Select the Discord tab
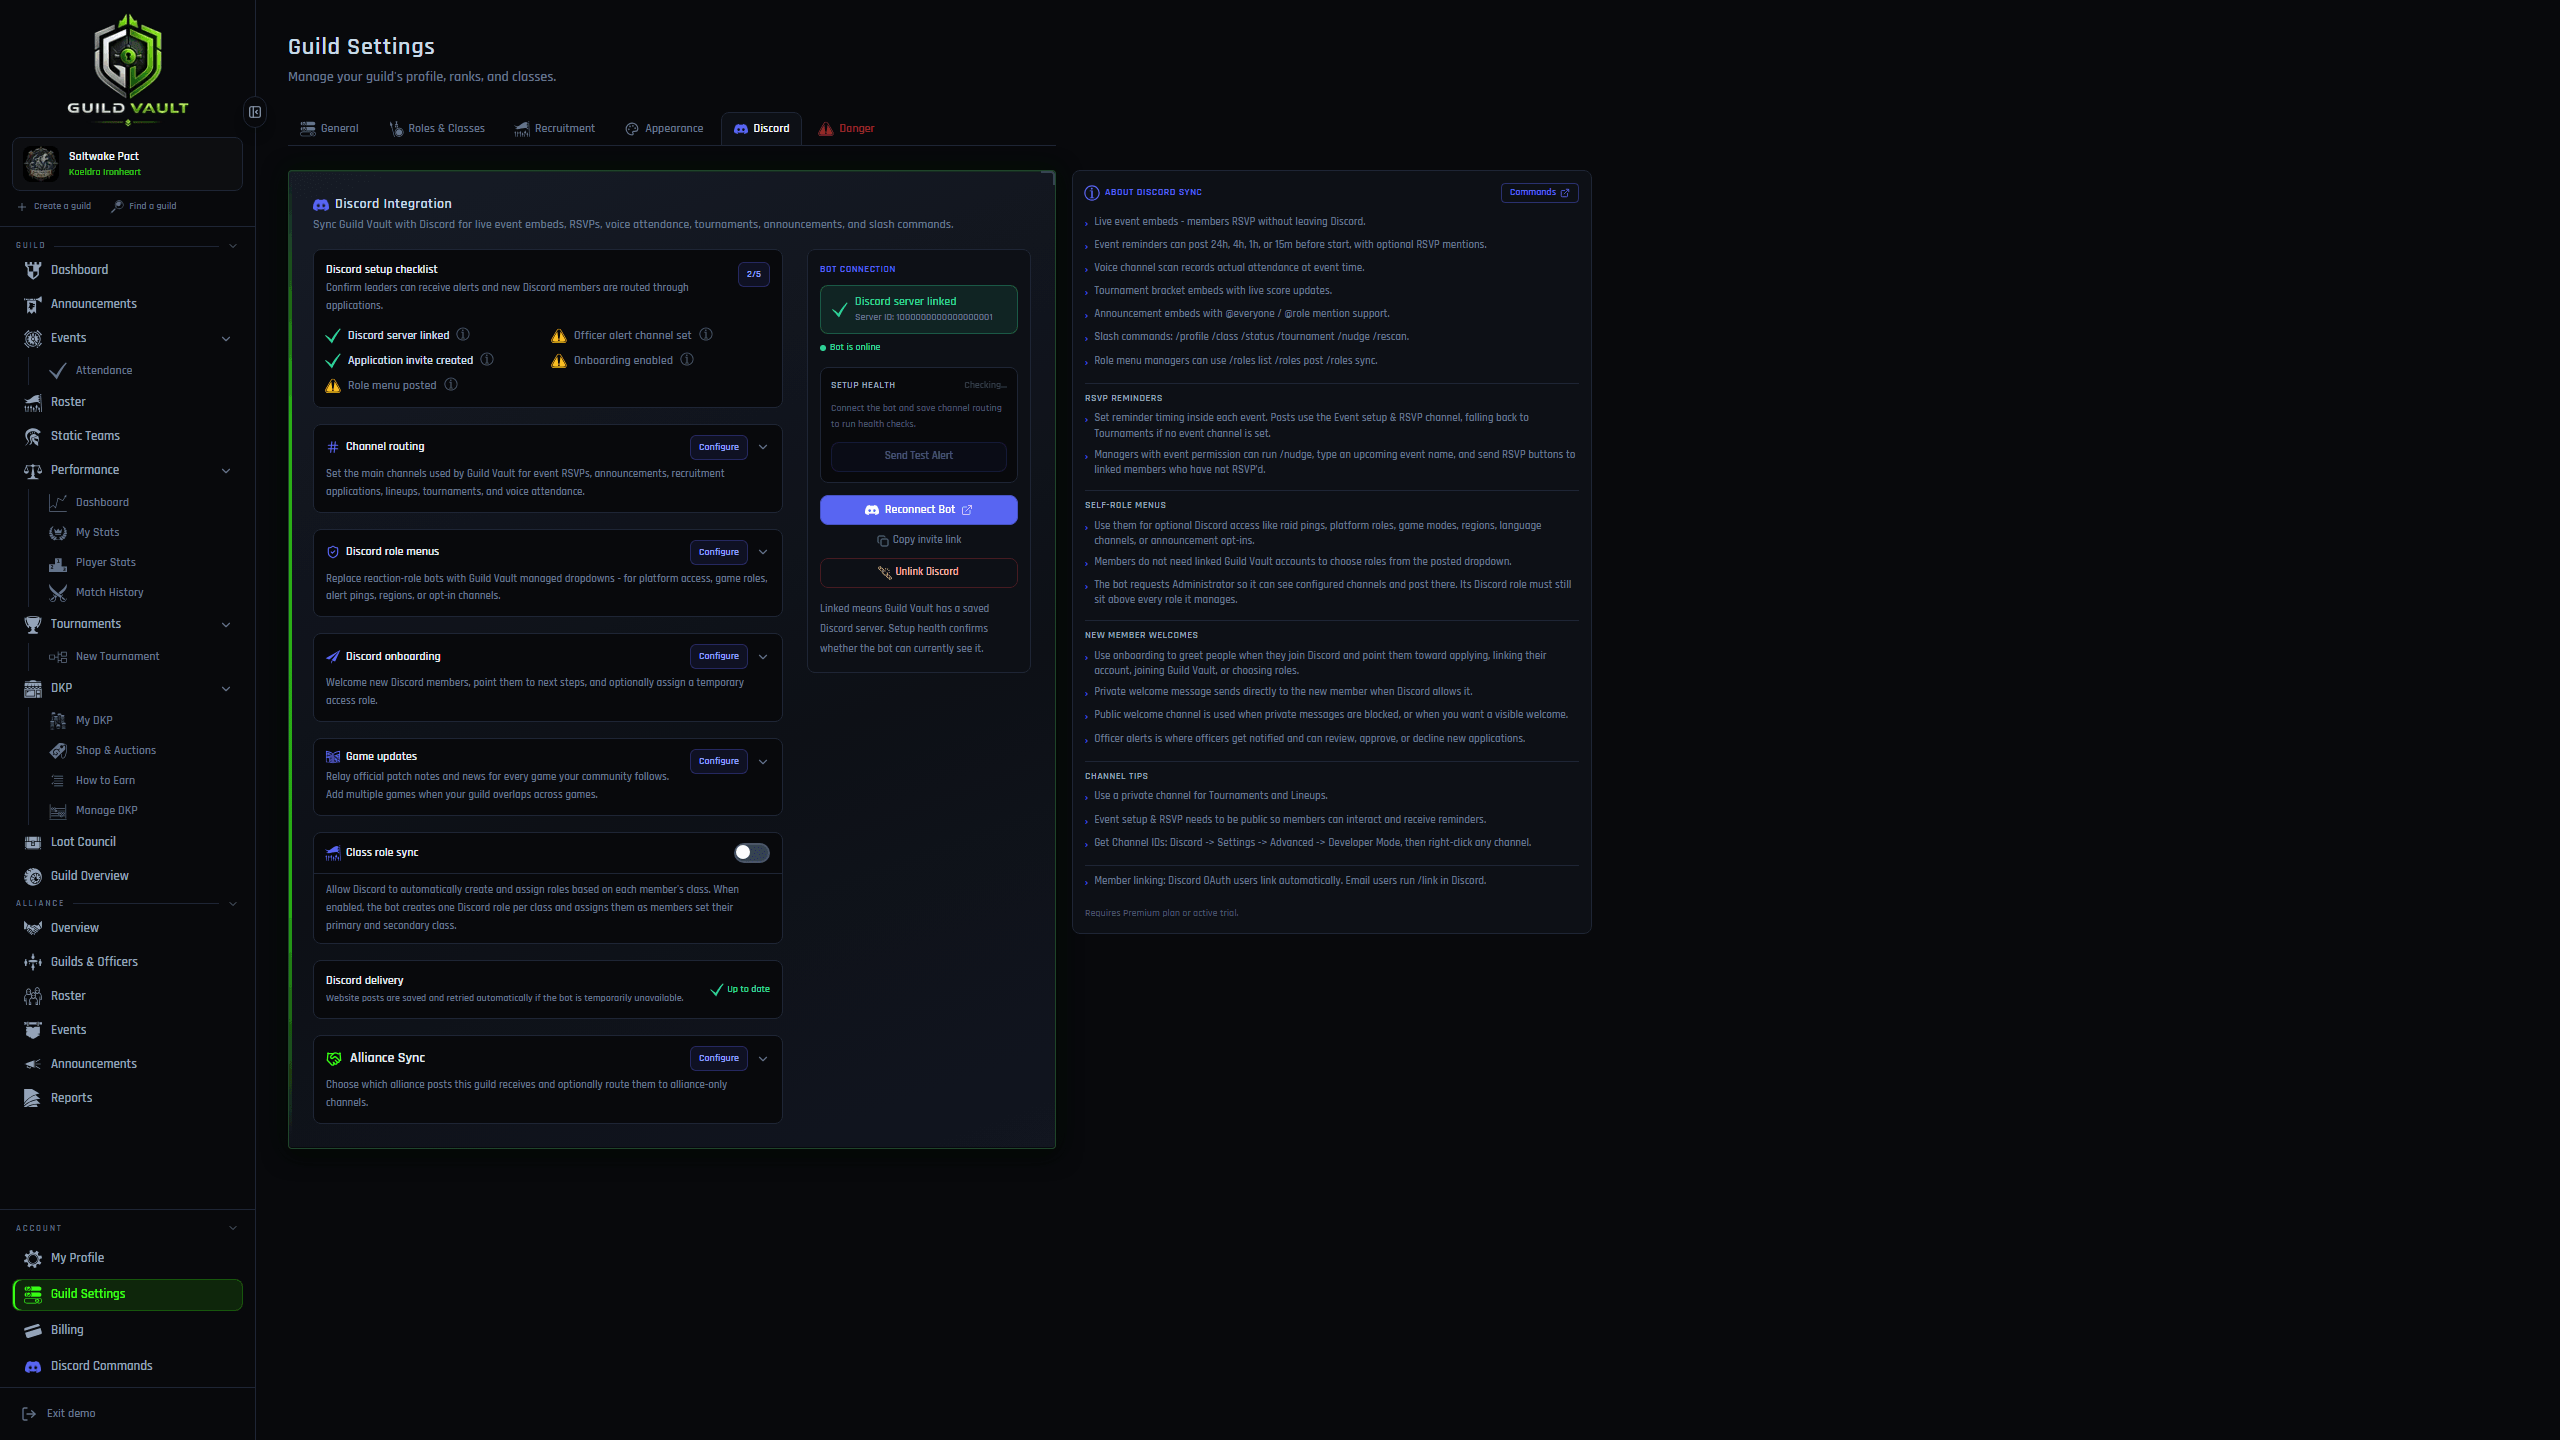Screen dimensions: 2560x1440 [x=761, y=129]
